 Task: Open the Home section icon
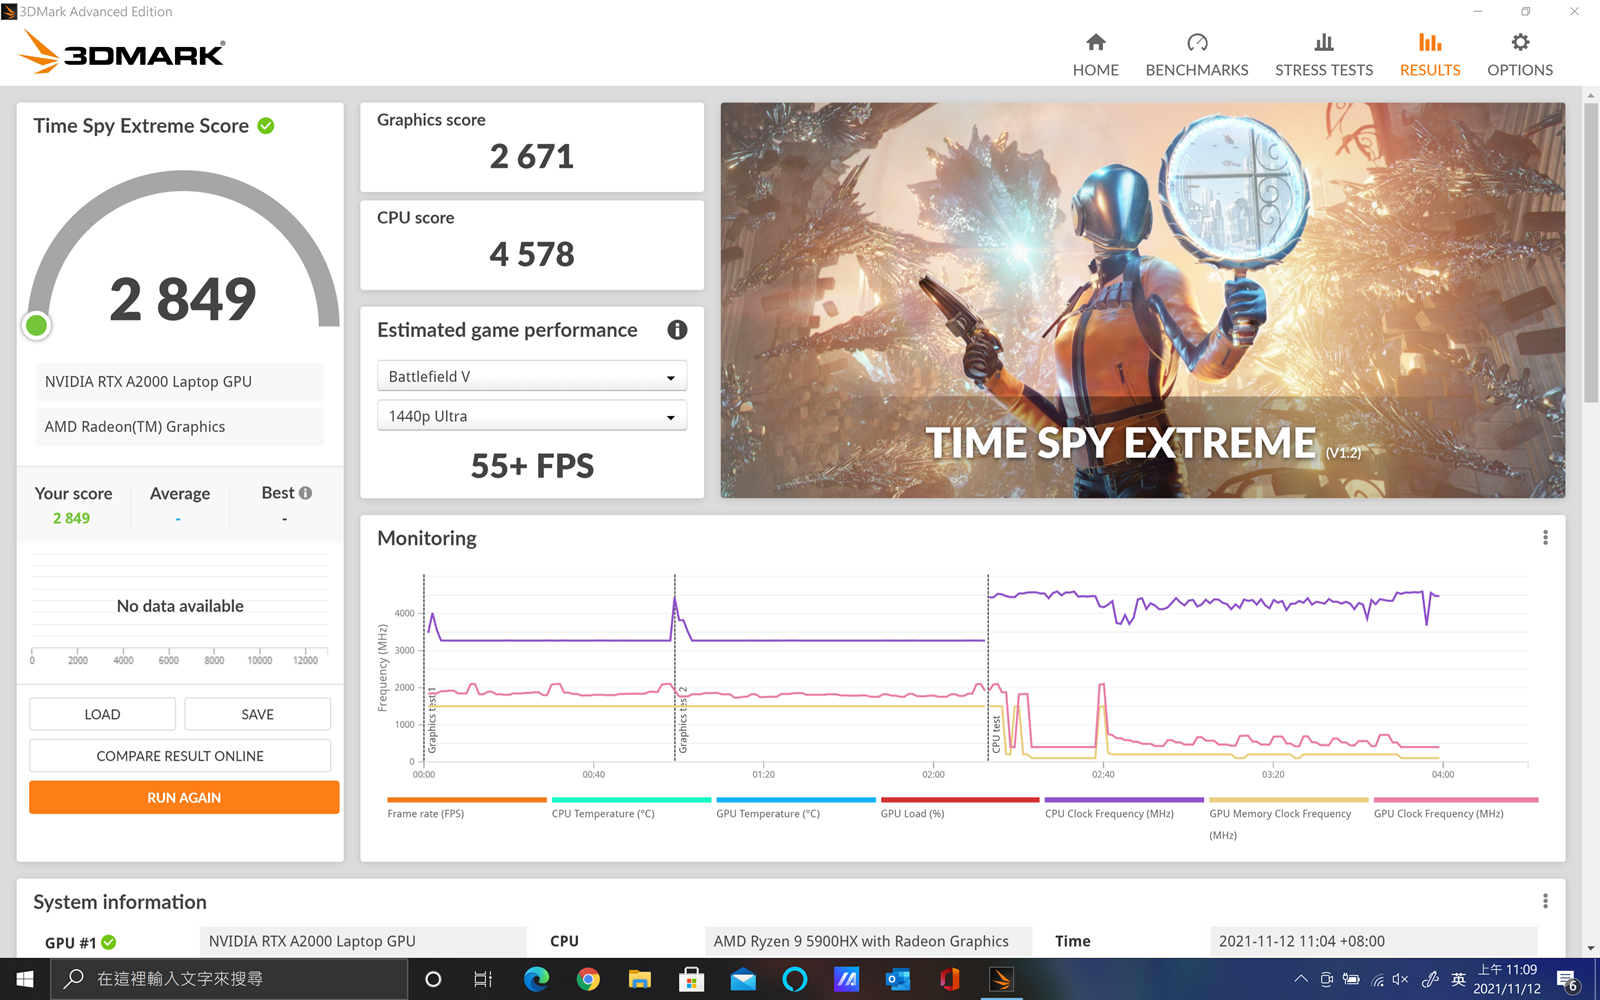click(1096, 43)
